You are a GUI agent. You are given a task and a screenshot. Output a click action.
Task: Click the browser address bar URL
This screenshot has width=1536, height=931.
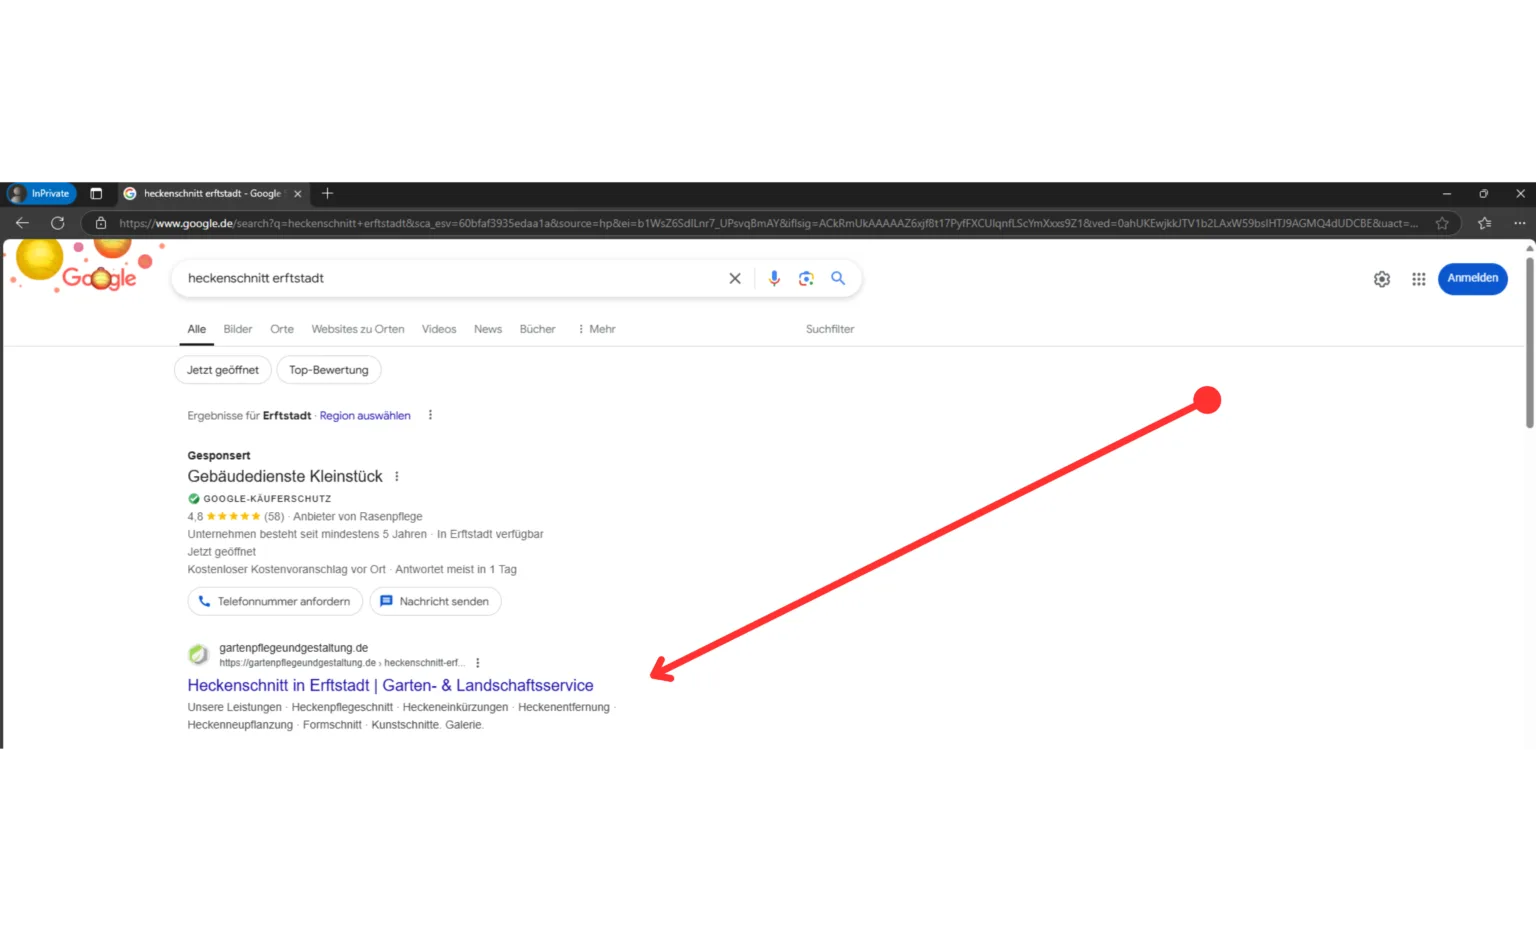click(768, 223)
